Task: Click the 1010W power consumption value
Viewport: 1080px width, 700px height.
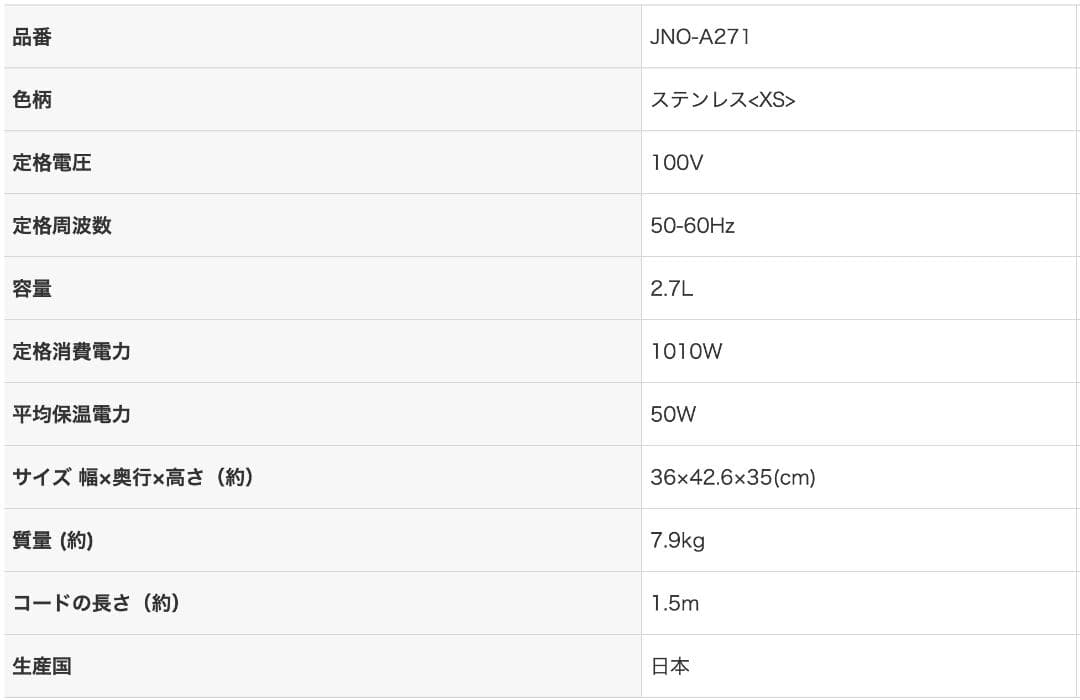Action: (x=686, y=352)
